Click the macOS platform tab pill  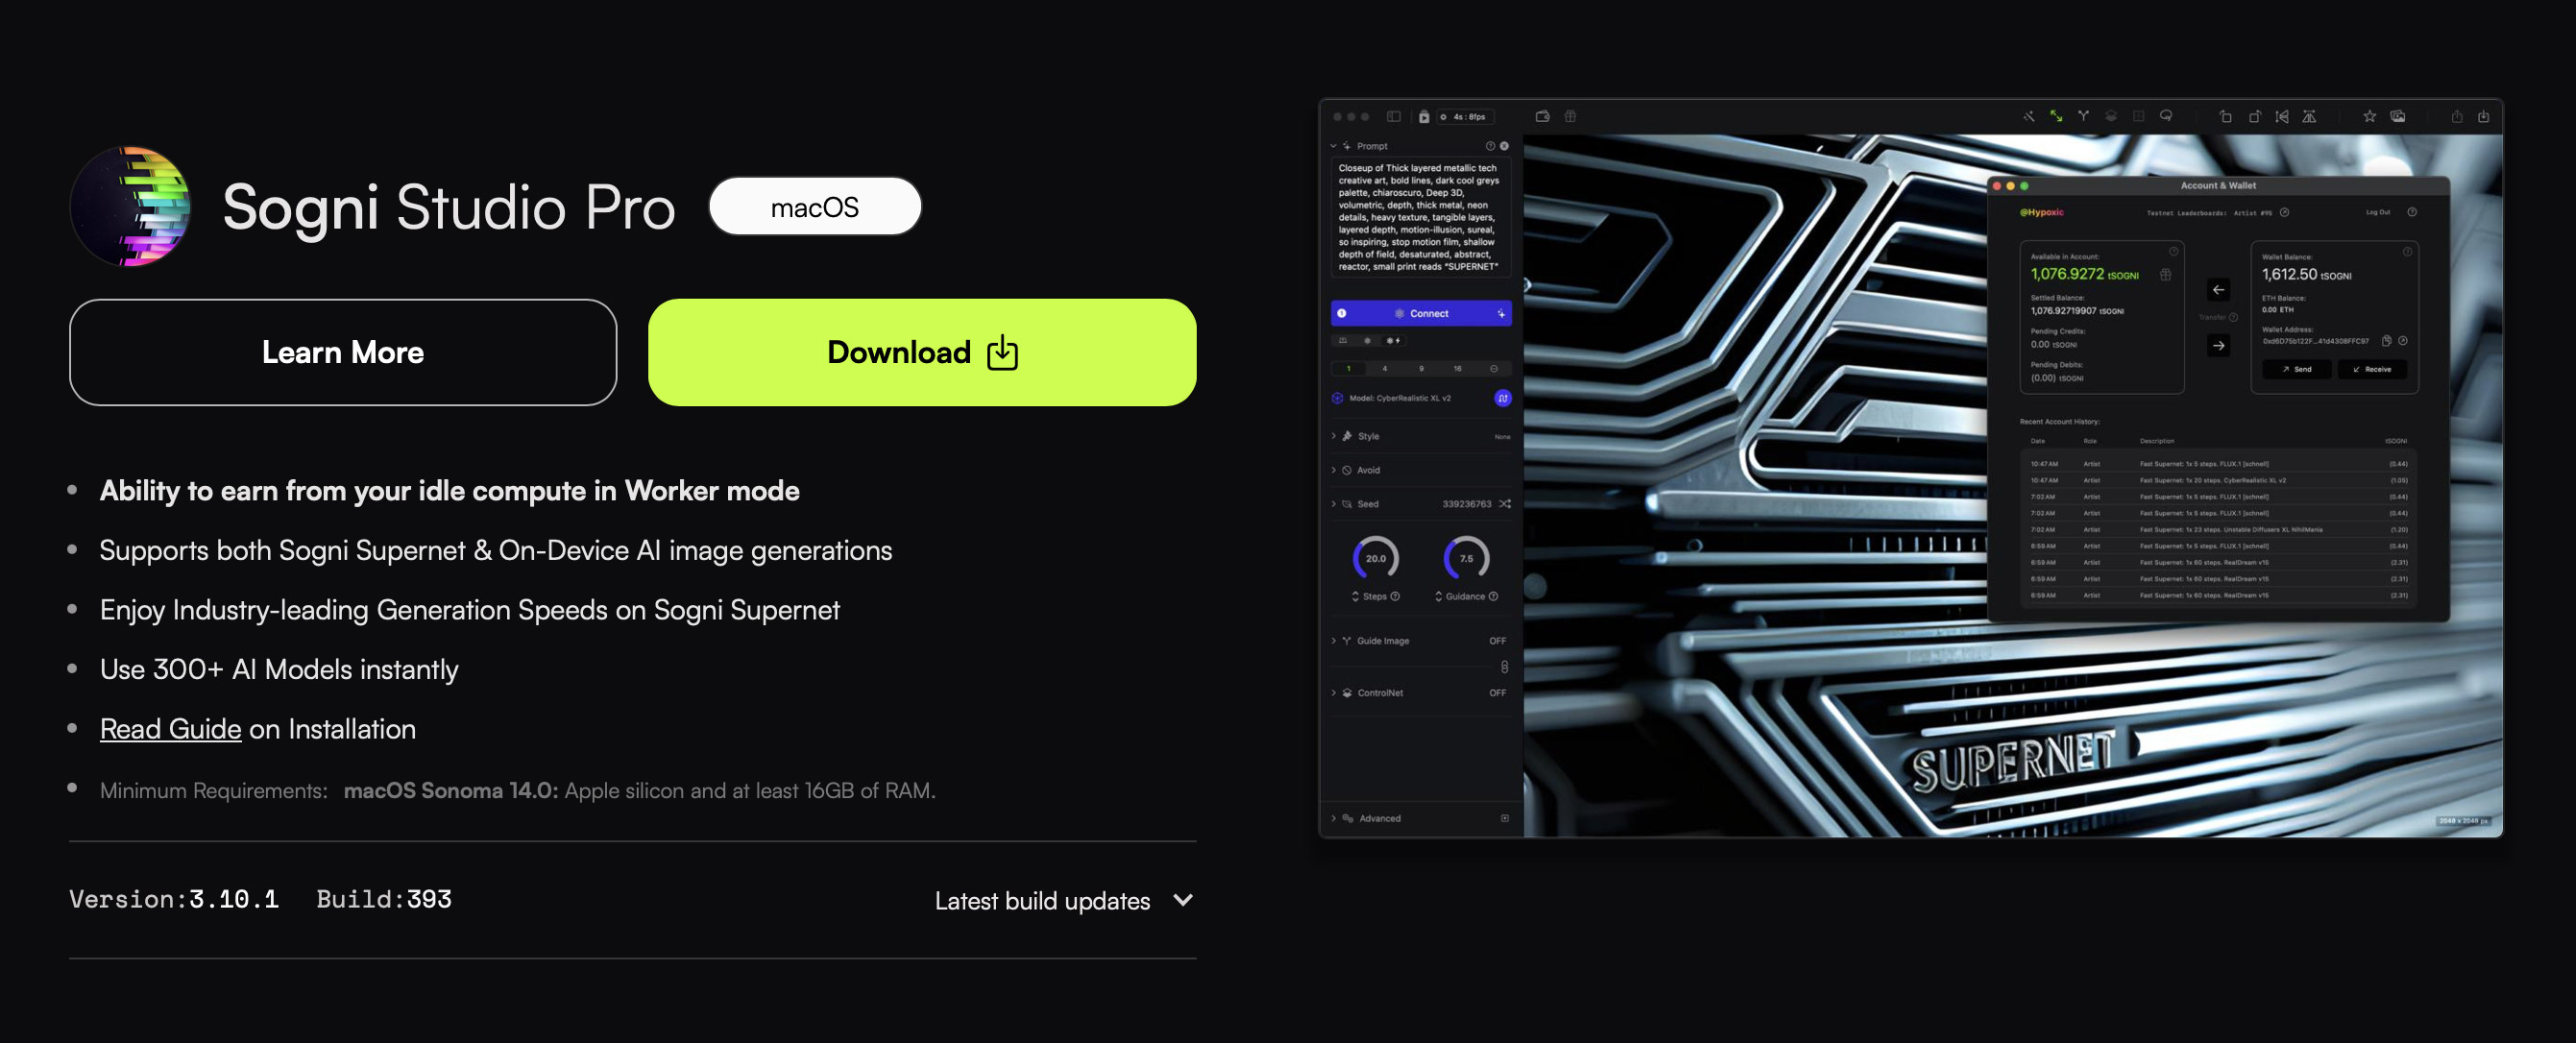814,207
